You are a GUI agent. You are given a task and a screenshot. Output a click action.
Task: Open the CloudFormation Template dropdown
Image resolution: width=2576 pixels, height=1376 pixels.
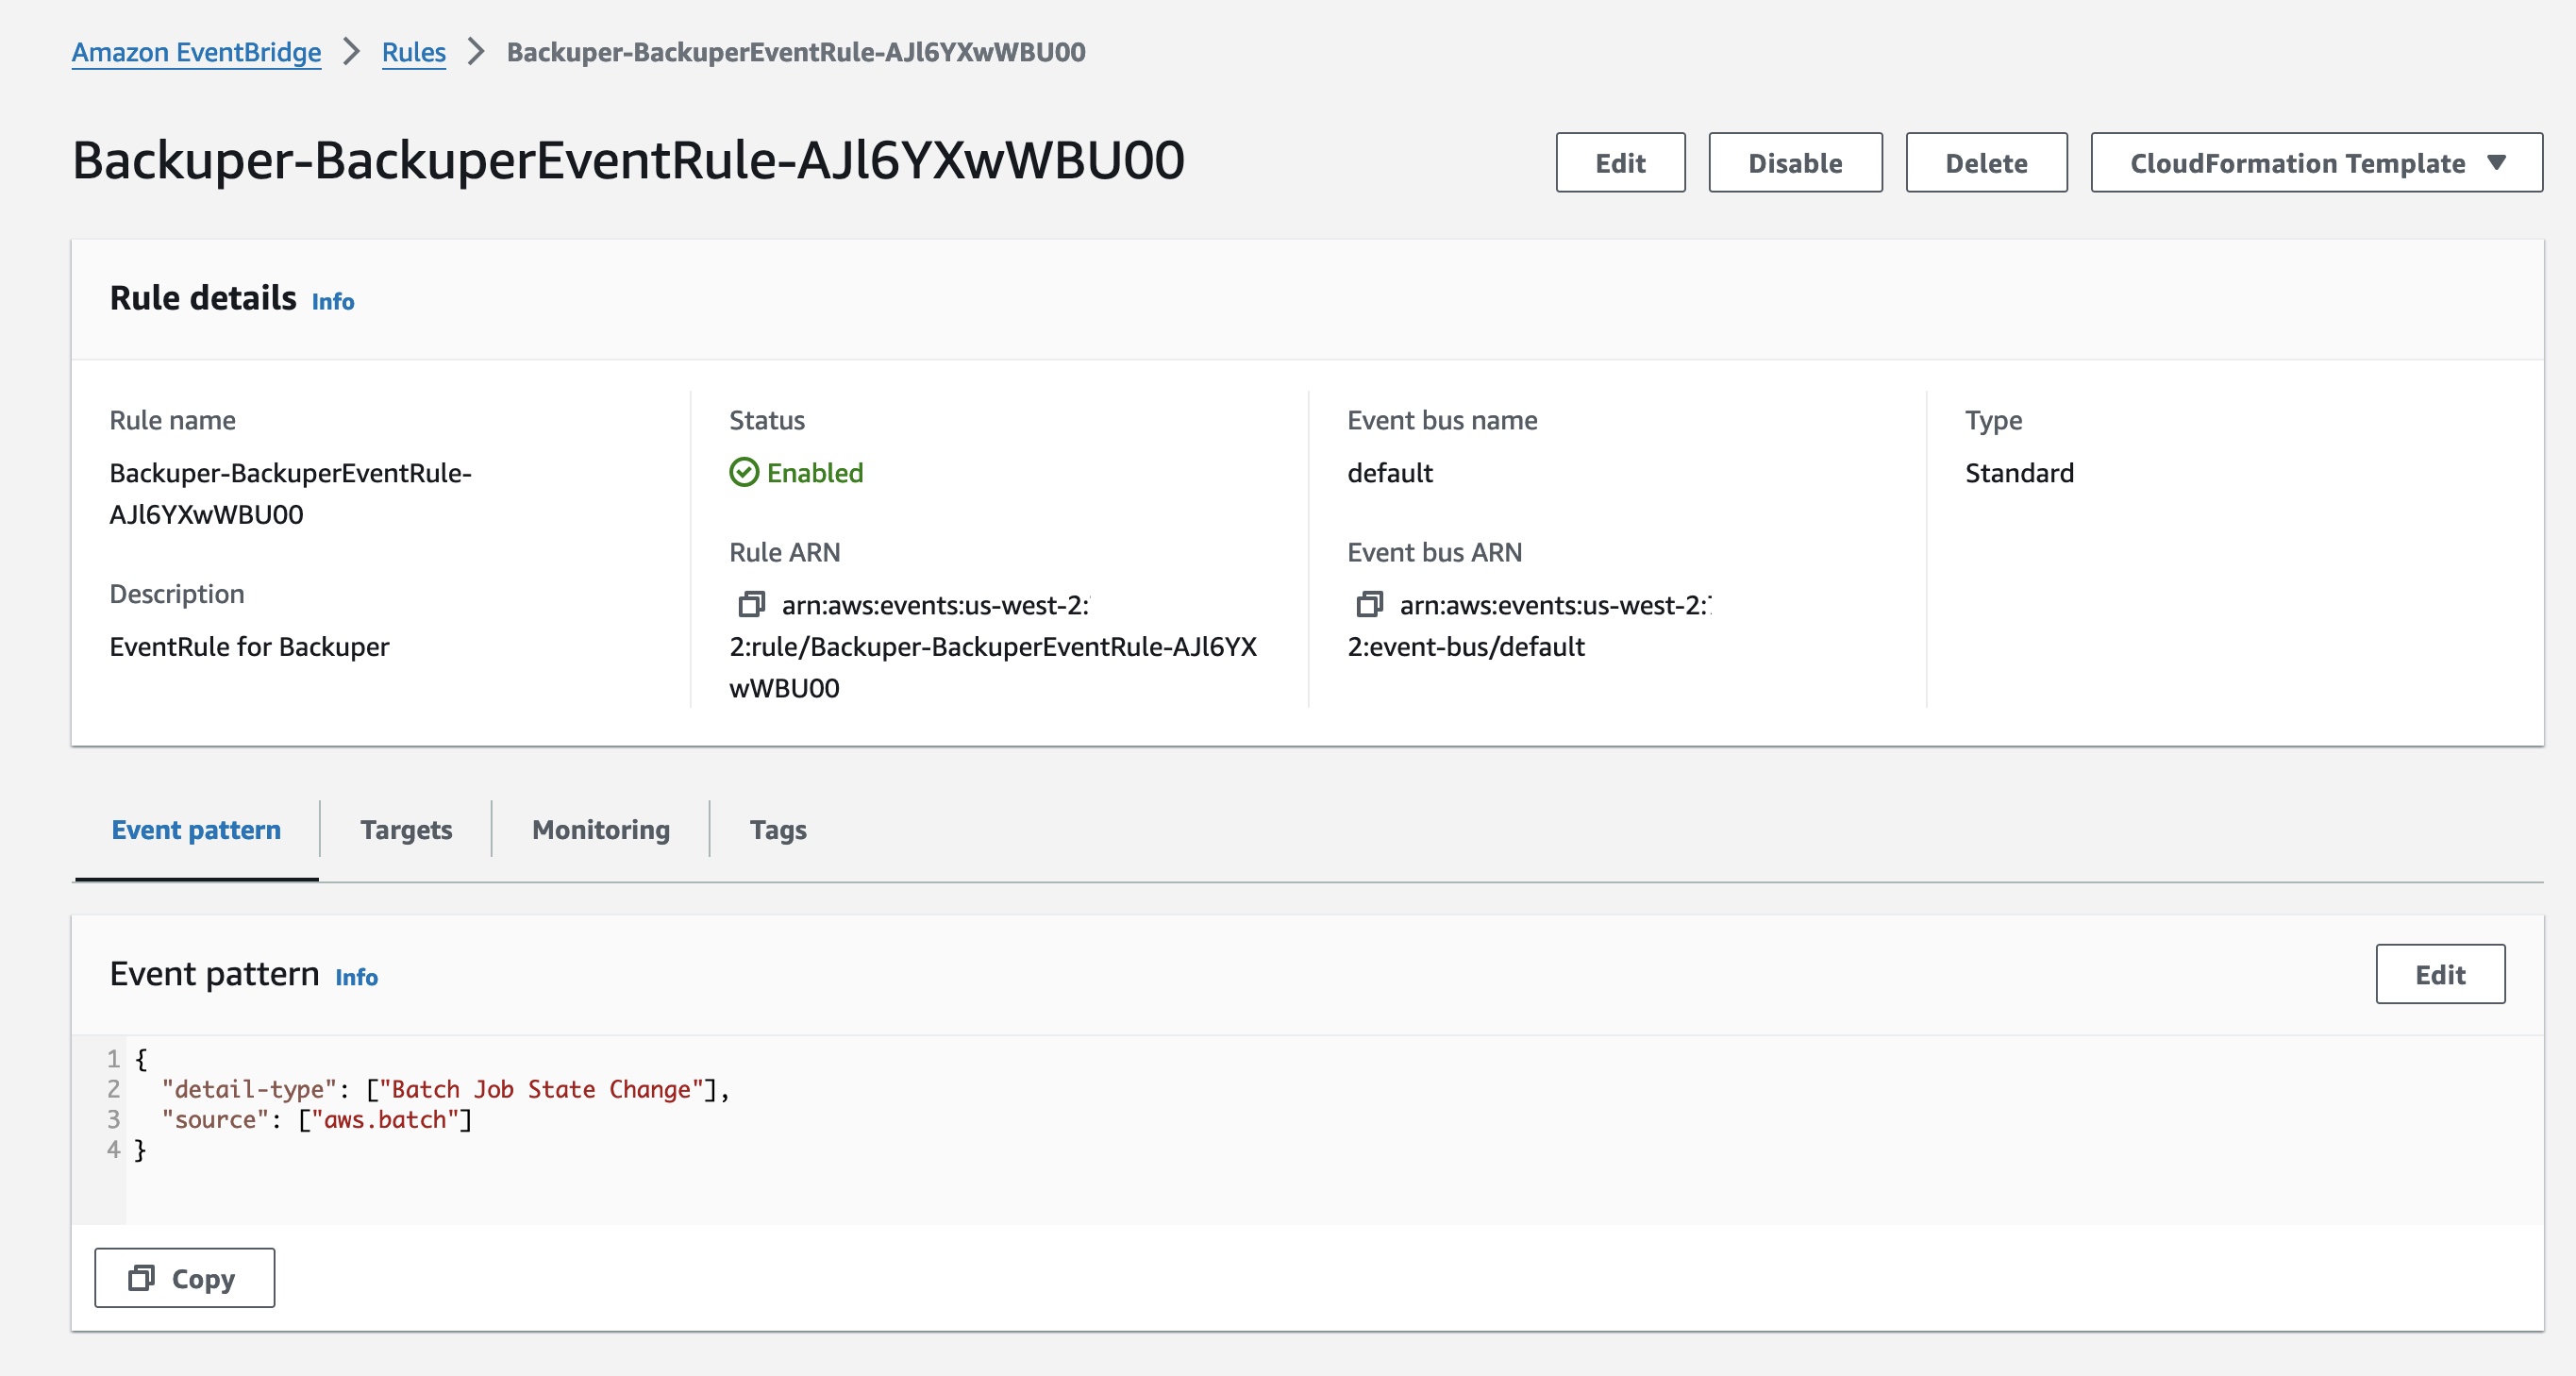tap(2316, 162)
